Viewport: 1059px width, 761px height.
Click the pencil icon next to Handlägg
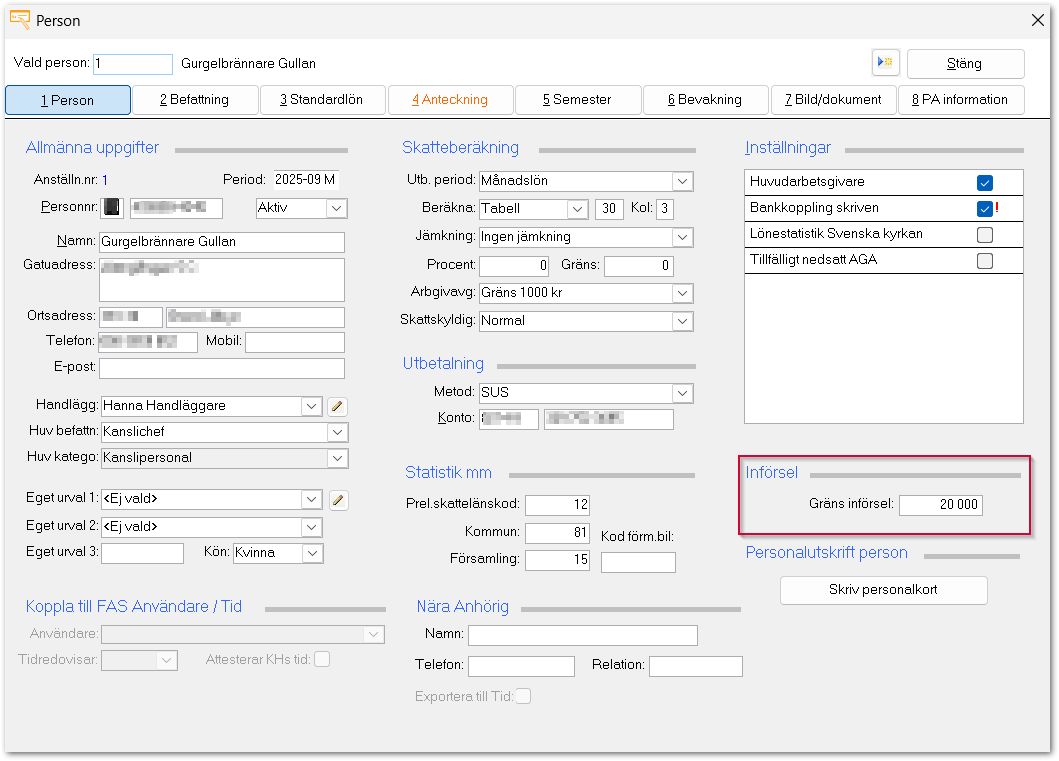click(338, 406)
